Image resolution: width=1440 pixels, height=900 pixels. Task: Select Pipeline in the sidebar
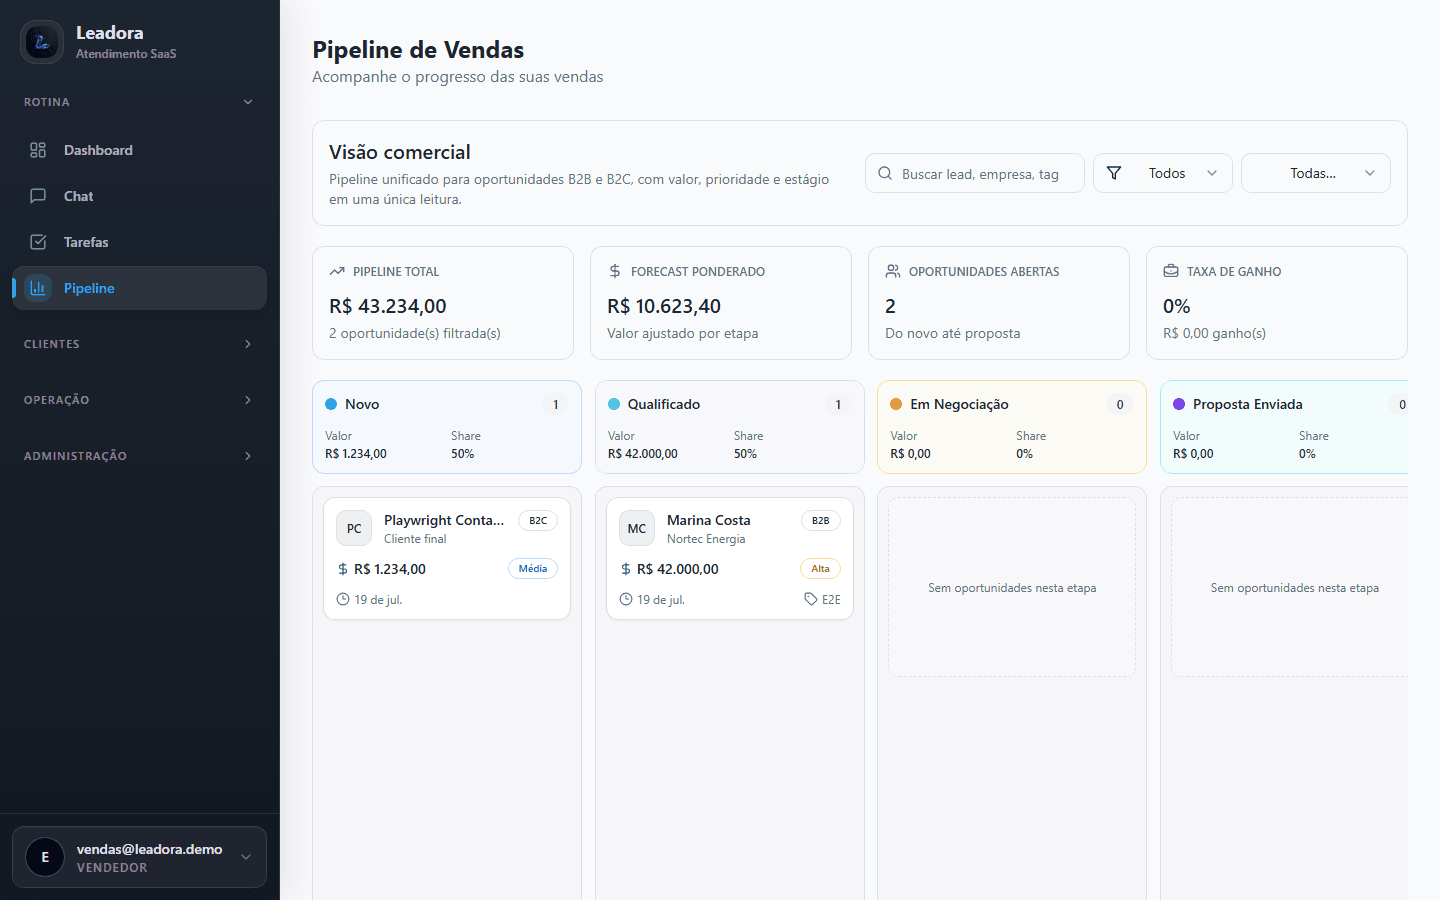[140, 288]
